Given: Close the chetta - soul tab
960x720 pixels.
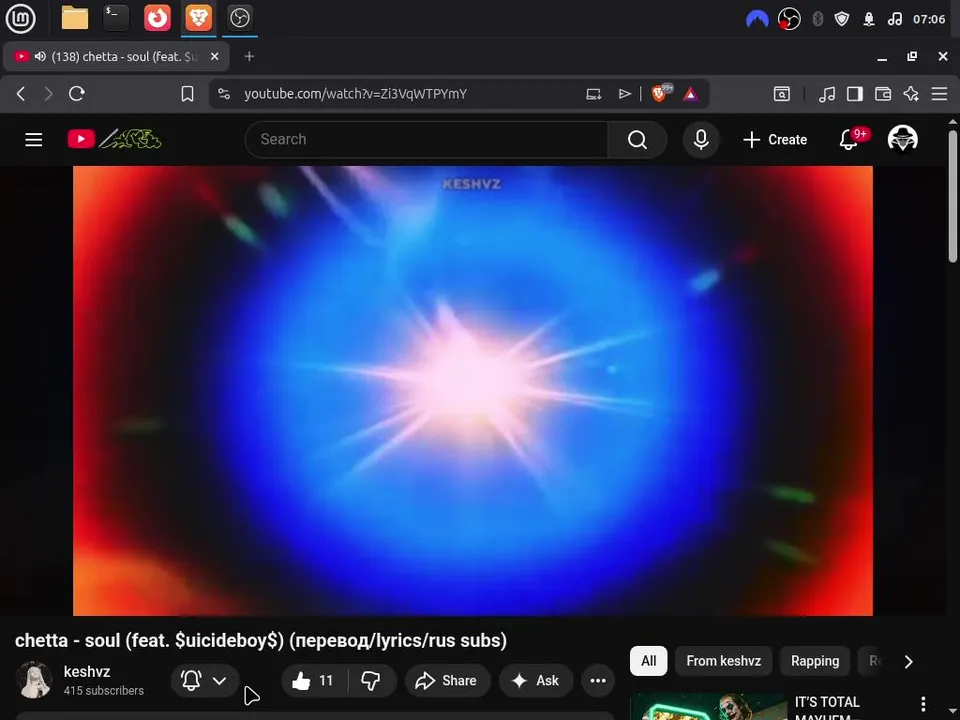Looking at the screenshot, I should click(x=214, y=56).
